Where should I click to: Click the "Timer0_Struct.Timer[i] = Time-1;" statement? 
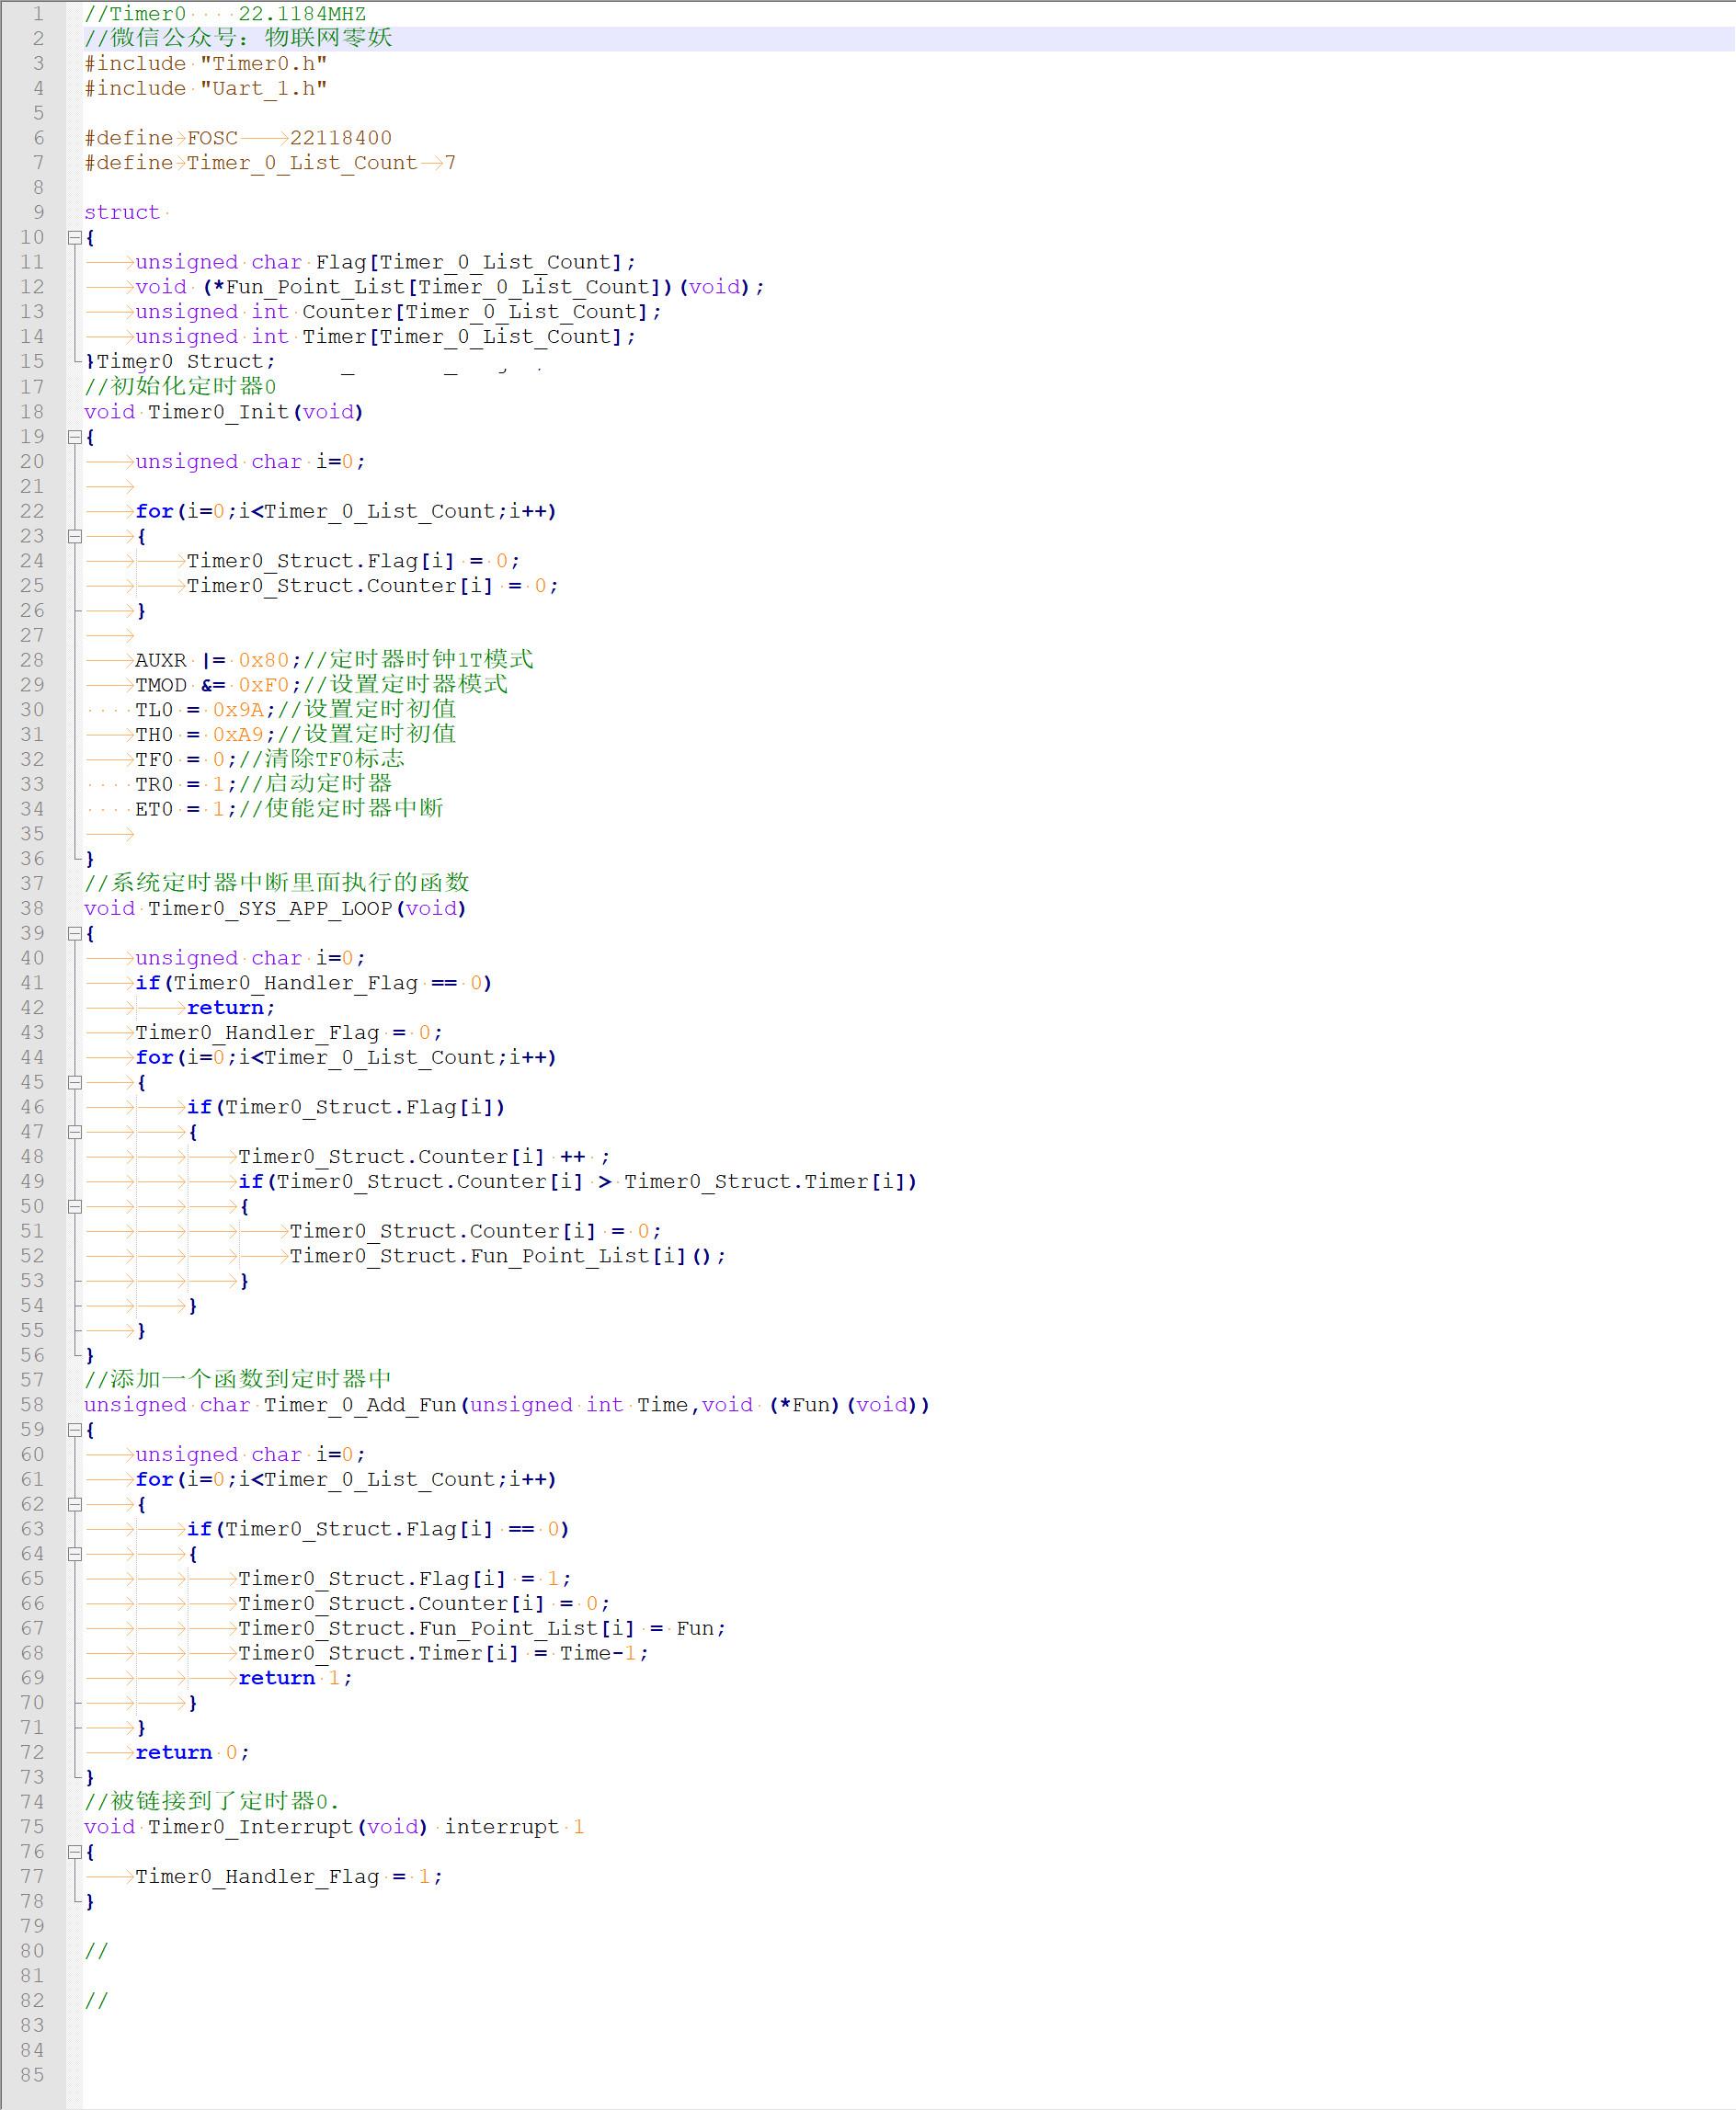(x=443, y=1653)
